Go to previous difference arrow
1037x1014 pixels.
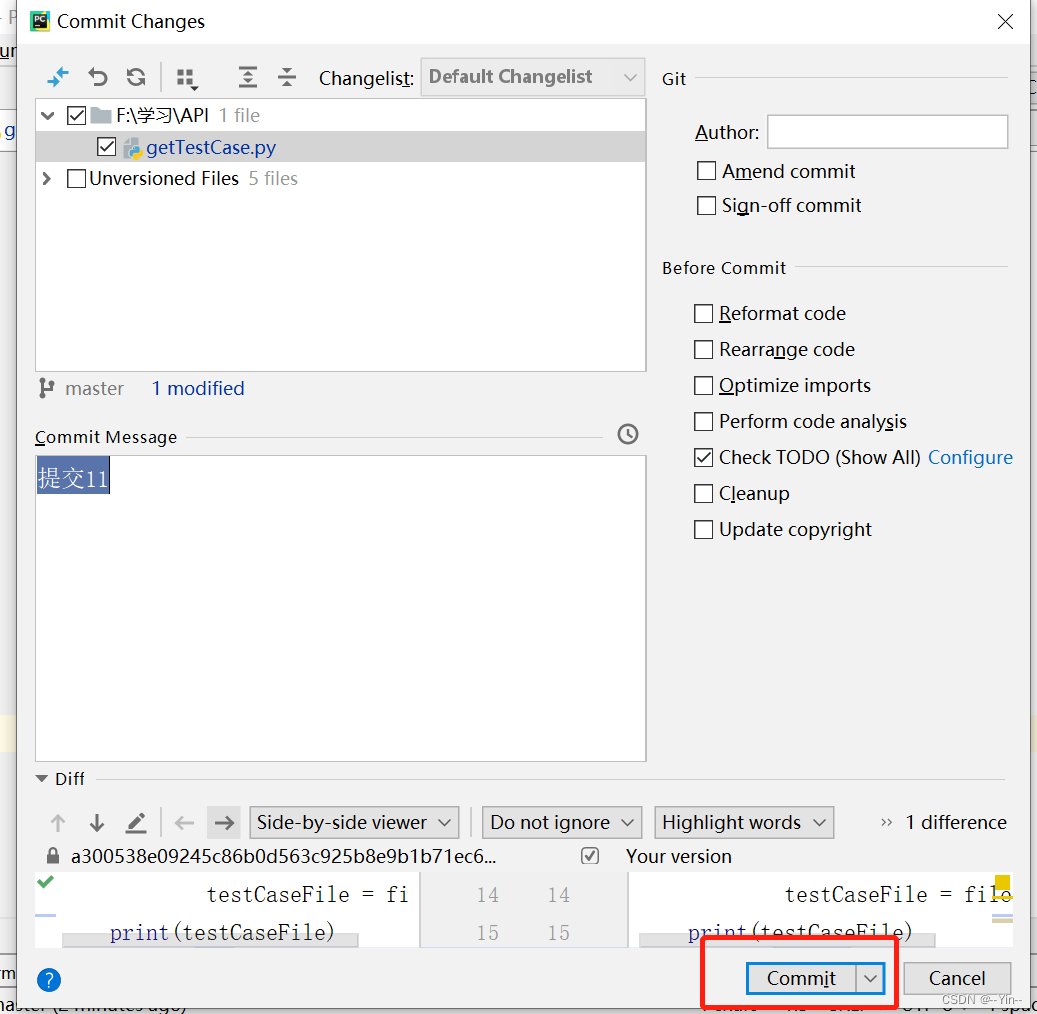58,823
